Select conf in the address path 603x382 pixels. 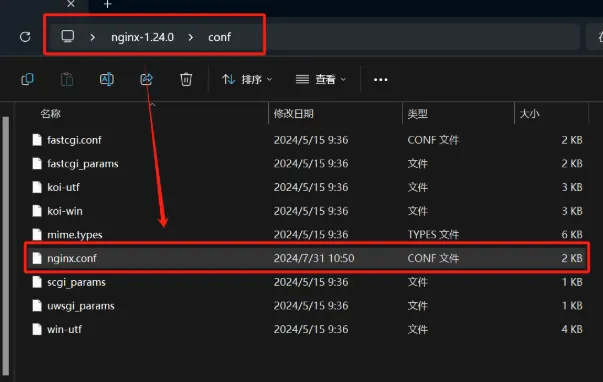pos(219,37)
